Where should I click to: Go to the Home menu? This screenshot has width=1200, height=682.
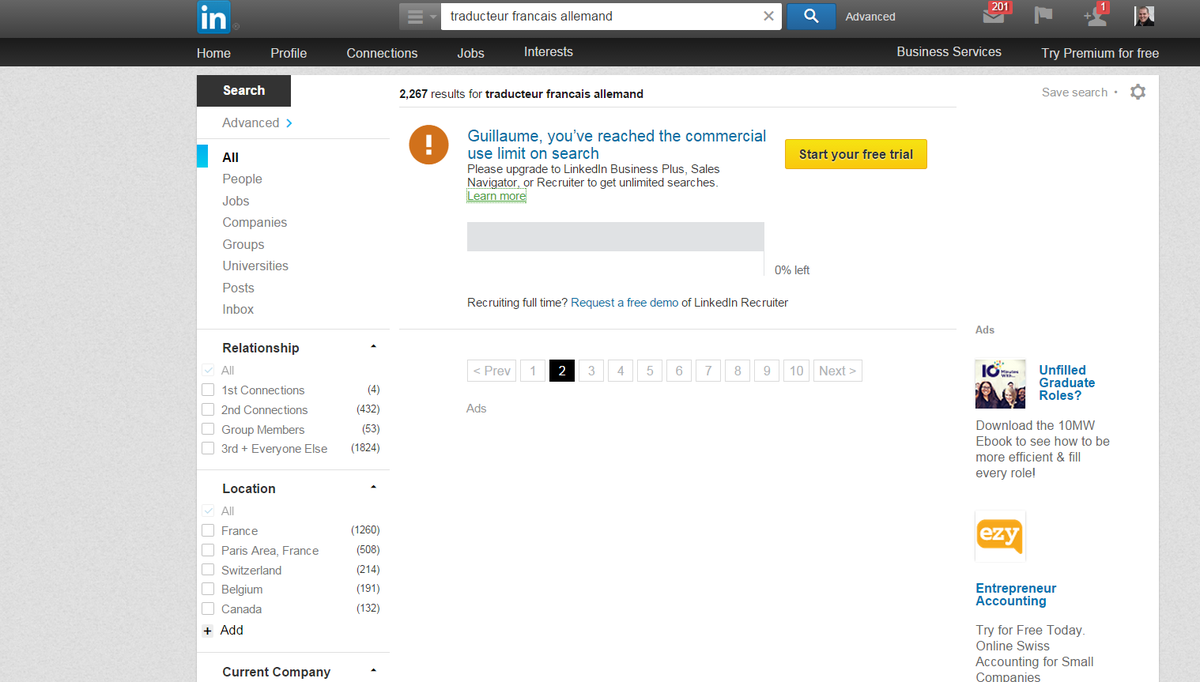pos(214,53)
